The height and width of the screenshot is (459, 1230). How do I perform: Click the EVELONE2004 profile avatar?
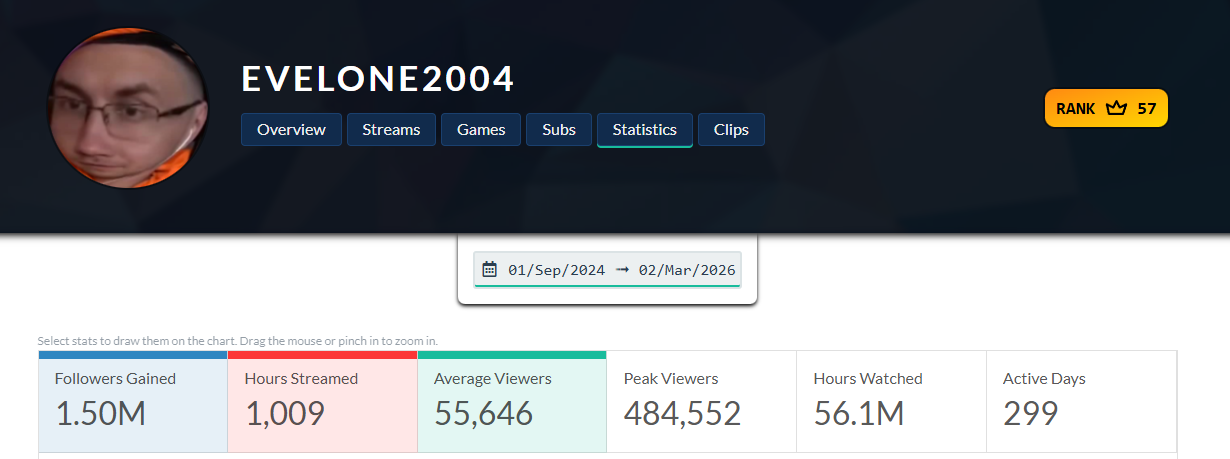[x=127, y=107]
